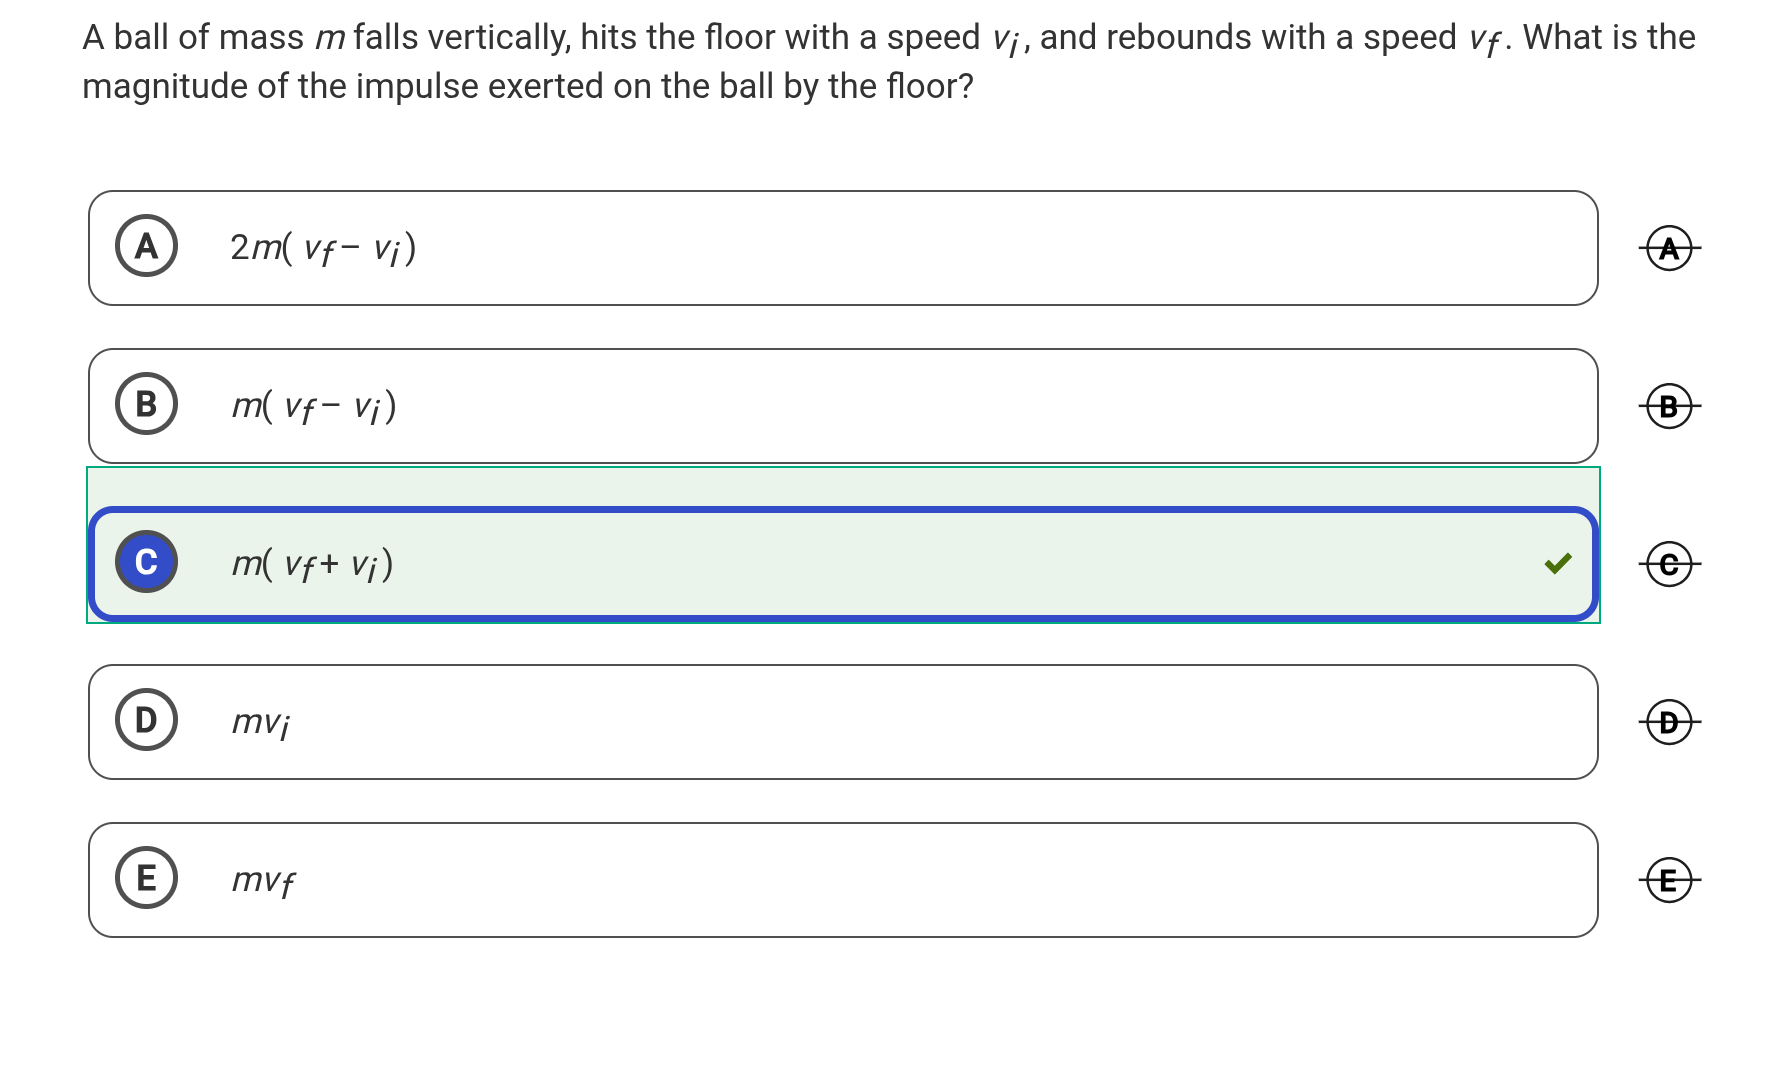The width and height of the screenshot is (1778, 1078).
Task: Click empty area inside option E box
Action: click(900, 880)
